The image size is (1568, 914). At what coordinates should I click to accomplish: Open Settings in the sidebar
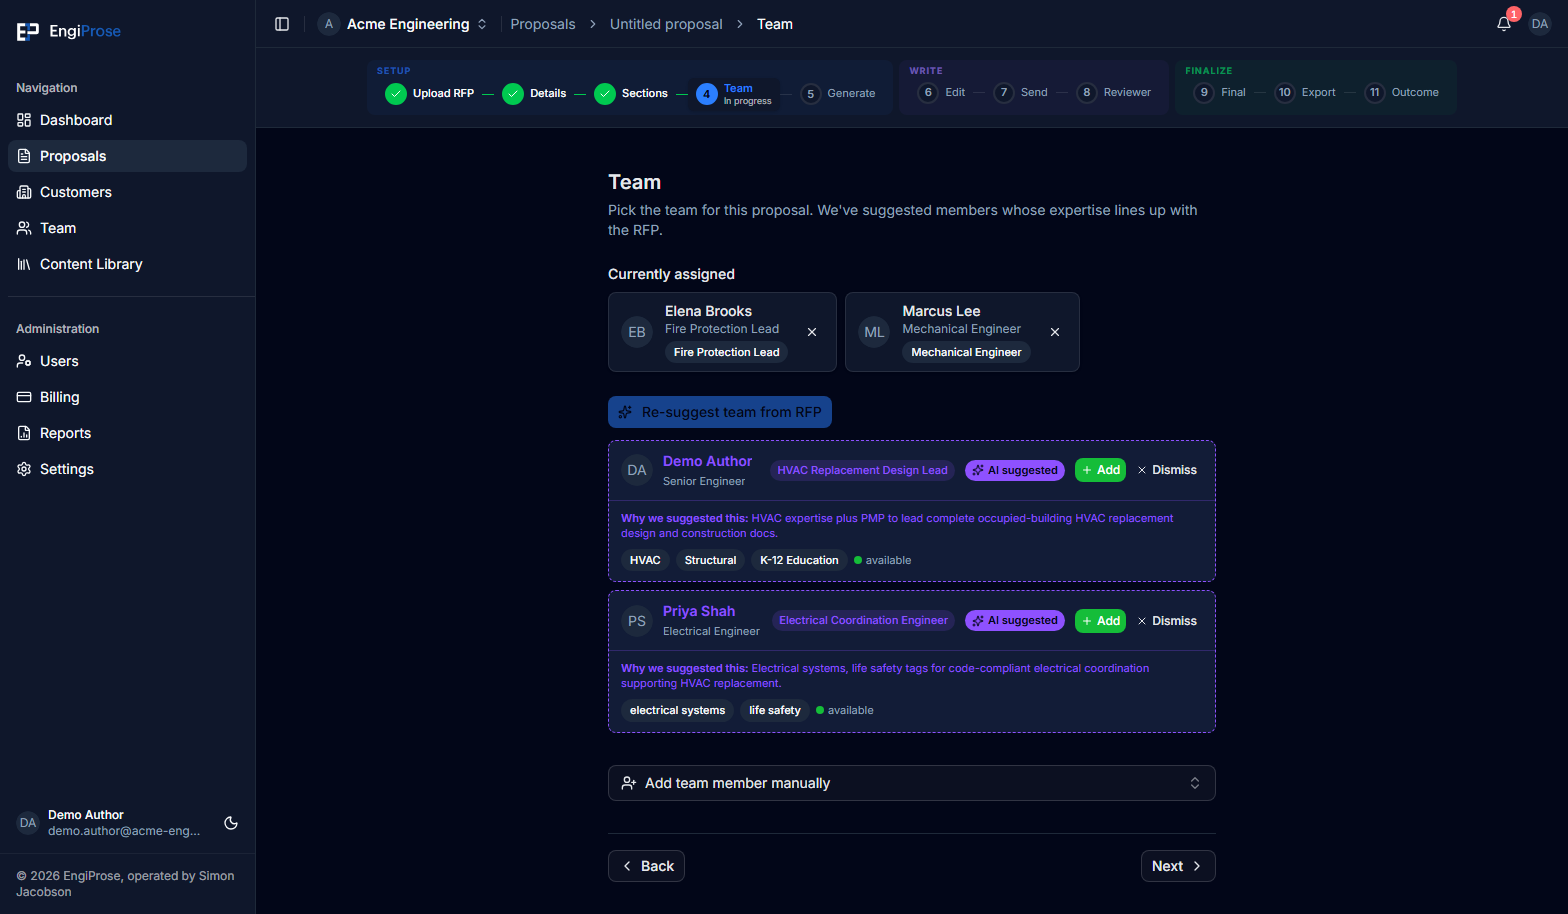pos(127,469)
